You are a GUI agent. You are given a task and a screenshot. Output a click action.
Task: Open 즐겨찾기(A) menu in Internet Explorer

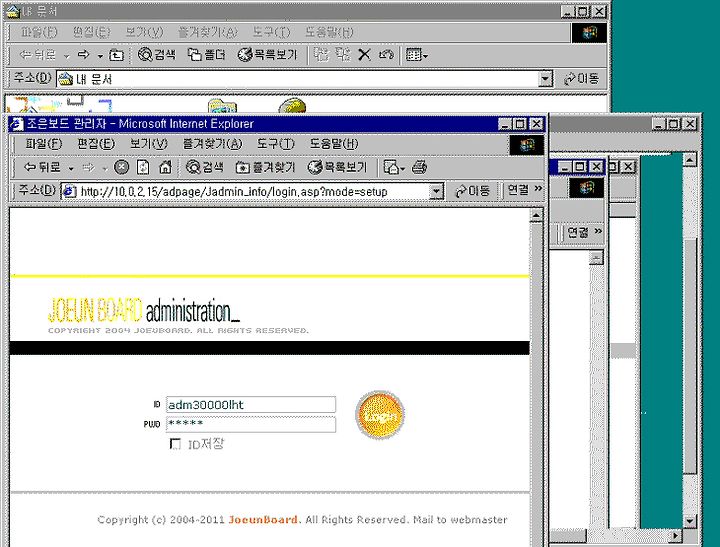[212, 144]
